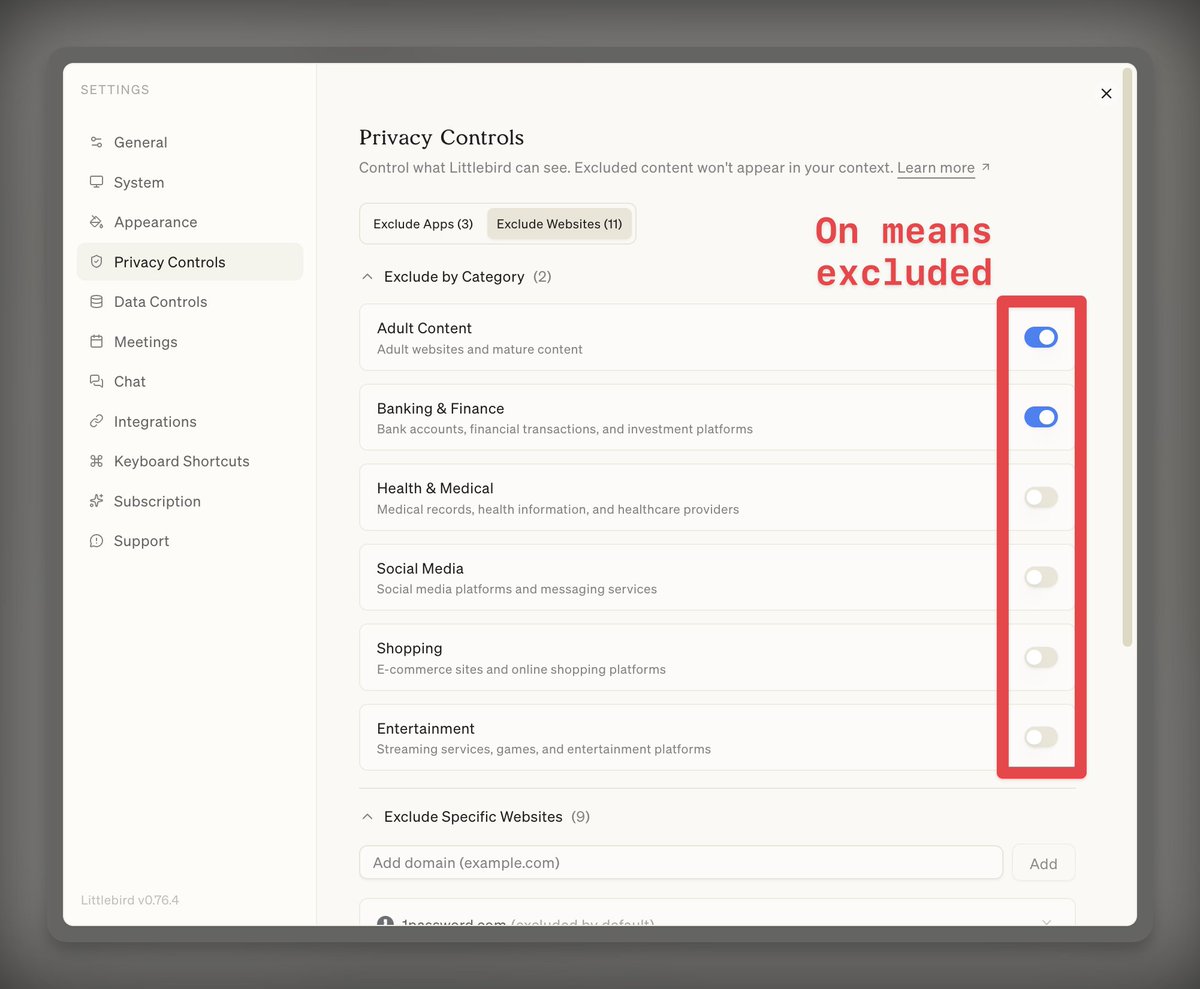Enable Social Media exclusion toggle

tap(1040, 577)
